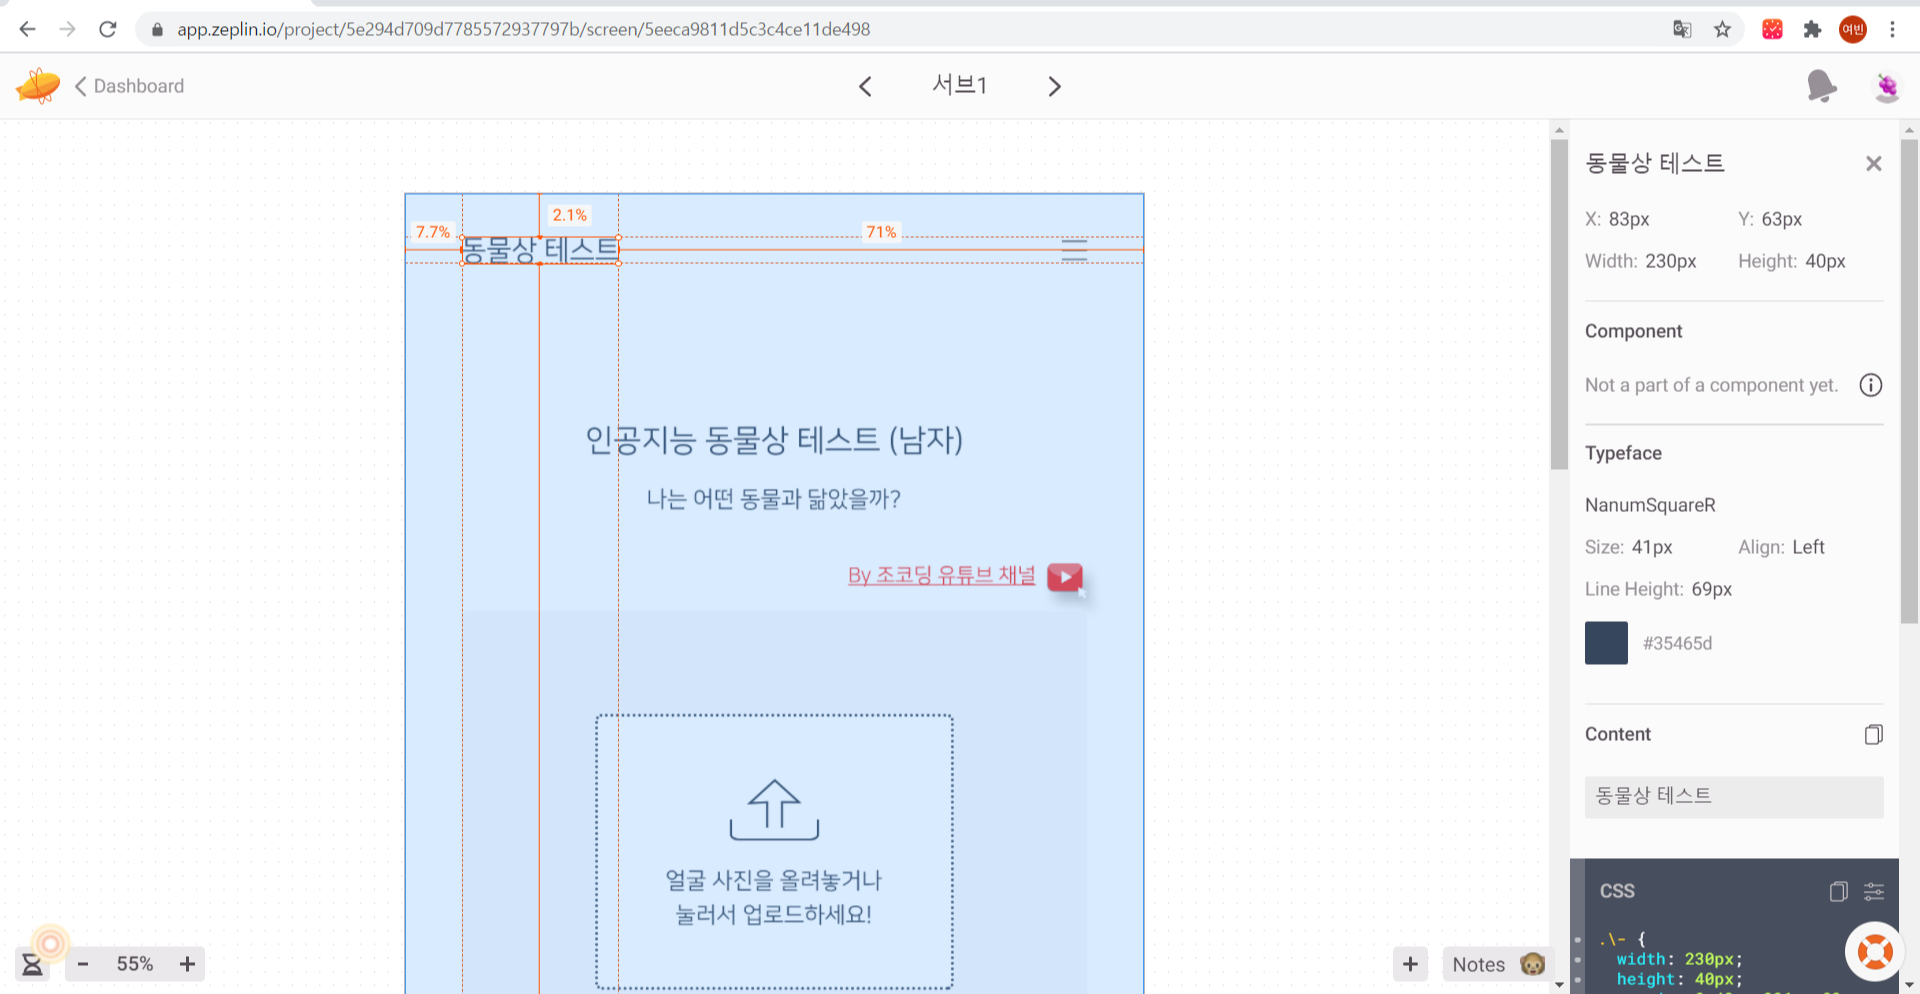Viewport: 1920px width, 994px height.
Task: Click the canvas vertical scrollbar
Action: click(x=1559, y=305)
